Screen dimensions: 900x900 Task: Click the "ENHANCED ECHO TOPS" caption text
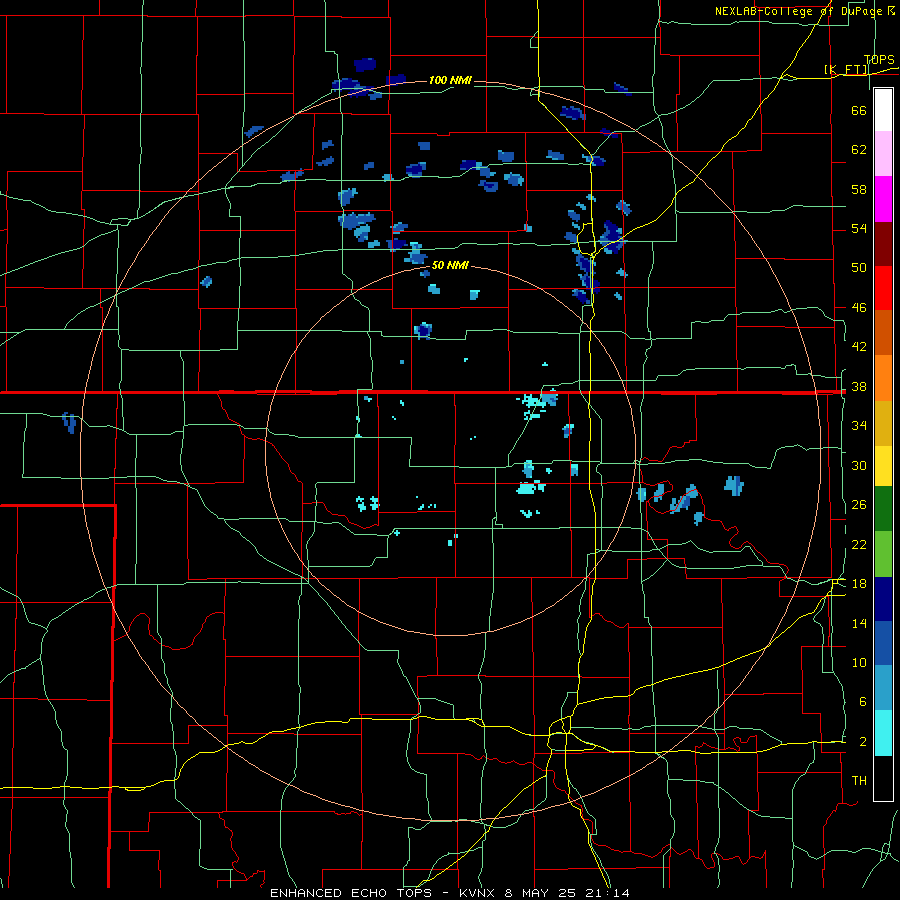coord(351,893)
